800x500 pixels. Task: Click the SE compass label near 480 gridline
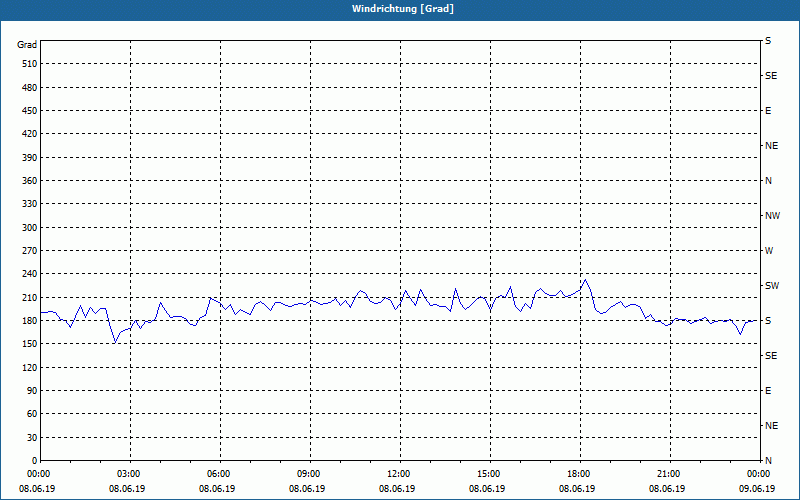tap(771, 76)
